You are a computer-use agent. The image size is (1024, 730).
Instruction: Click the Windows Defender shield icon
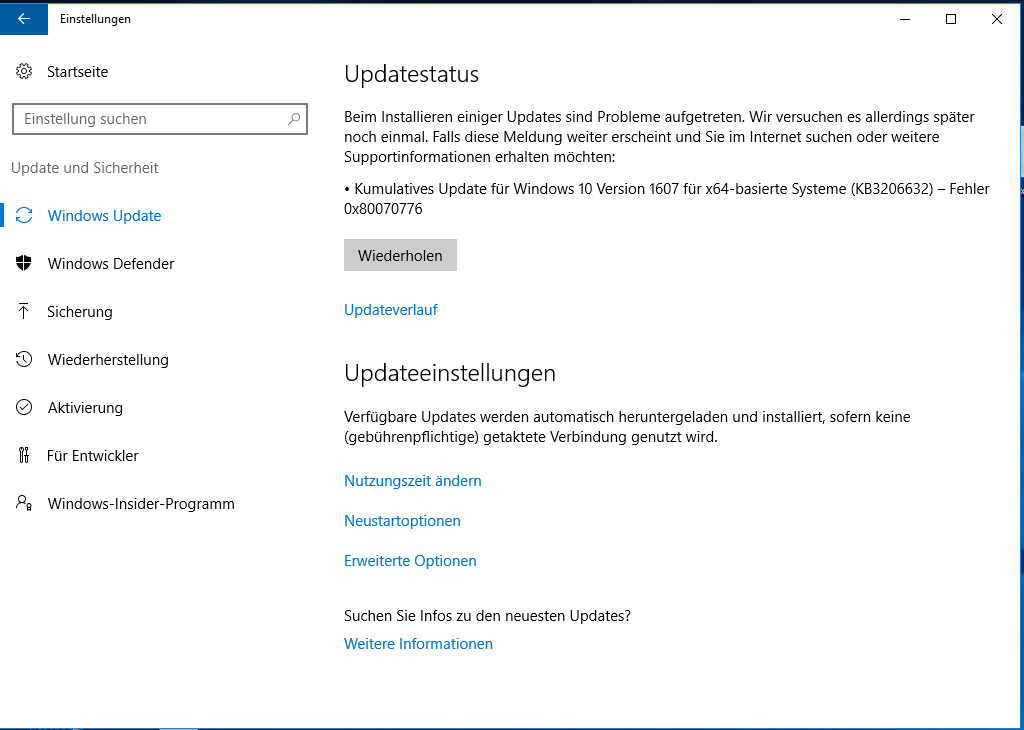coord(24,263)
